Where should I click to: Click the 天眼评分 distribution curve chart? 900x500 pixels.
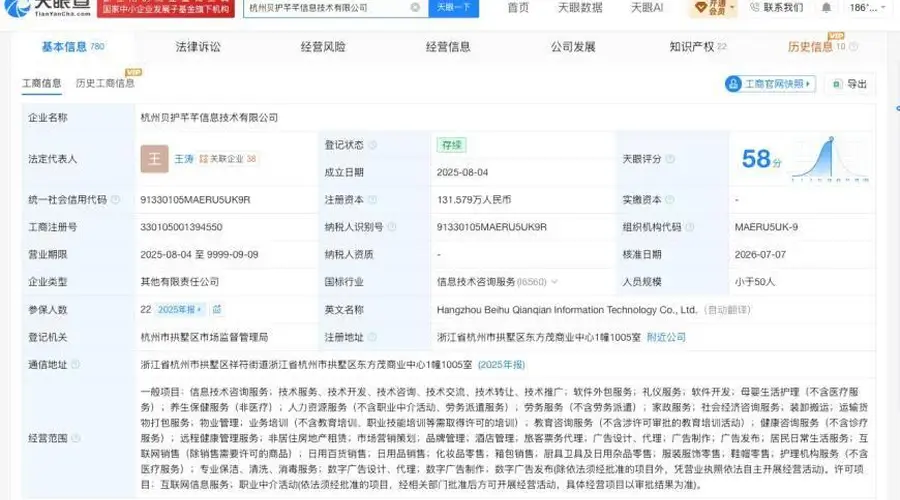pos(831,159)
